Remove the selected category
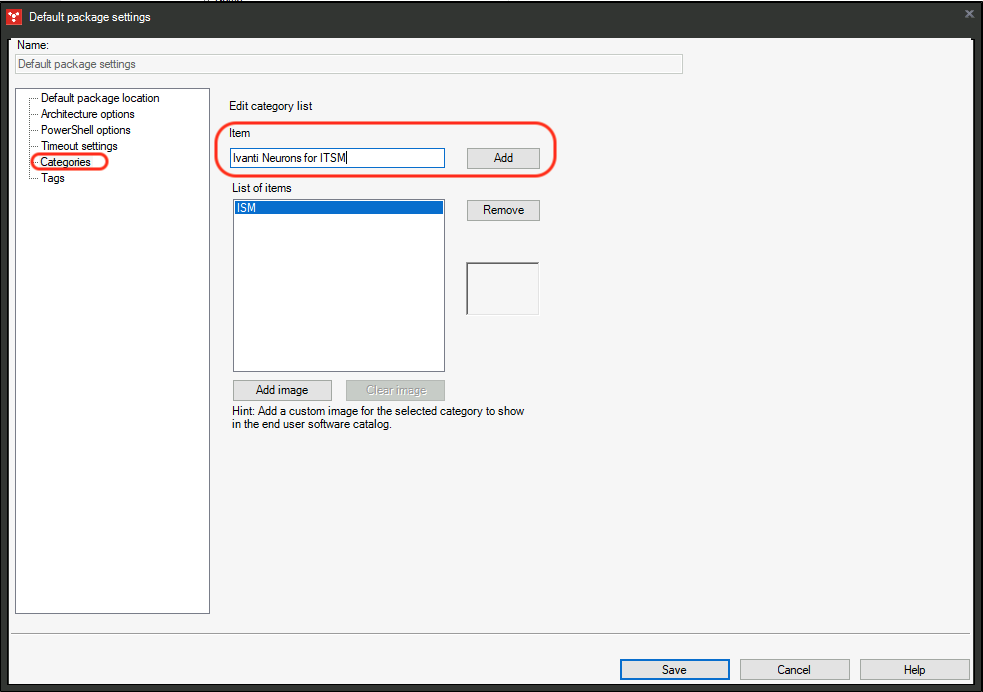 pyautogui.click(x=503, y=210)
